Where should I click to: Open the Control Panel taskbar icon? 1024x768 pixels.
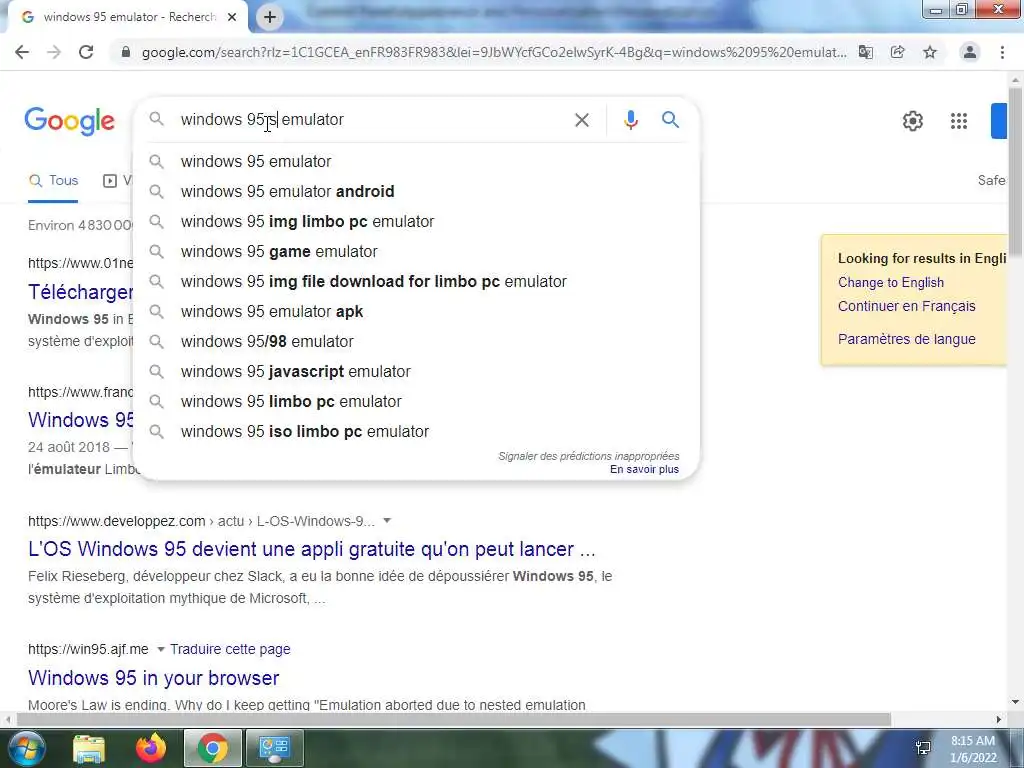[274, 748]
